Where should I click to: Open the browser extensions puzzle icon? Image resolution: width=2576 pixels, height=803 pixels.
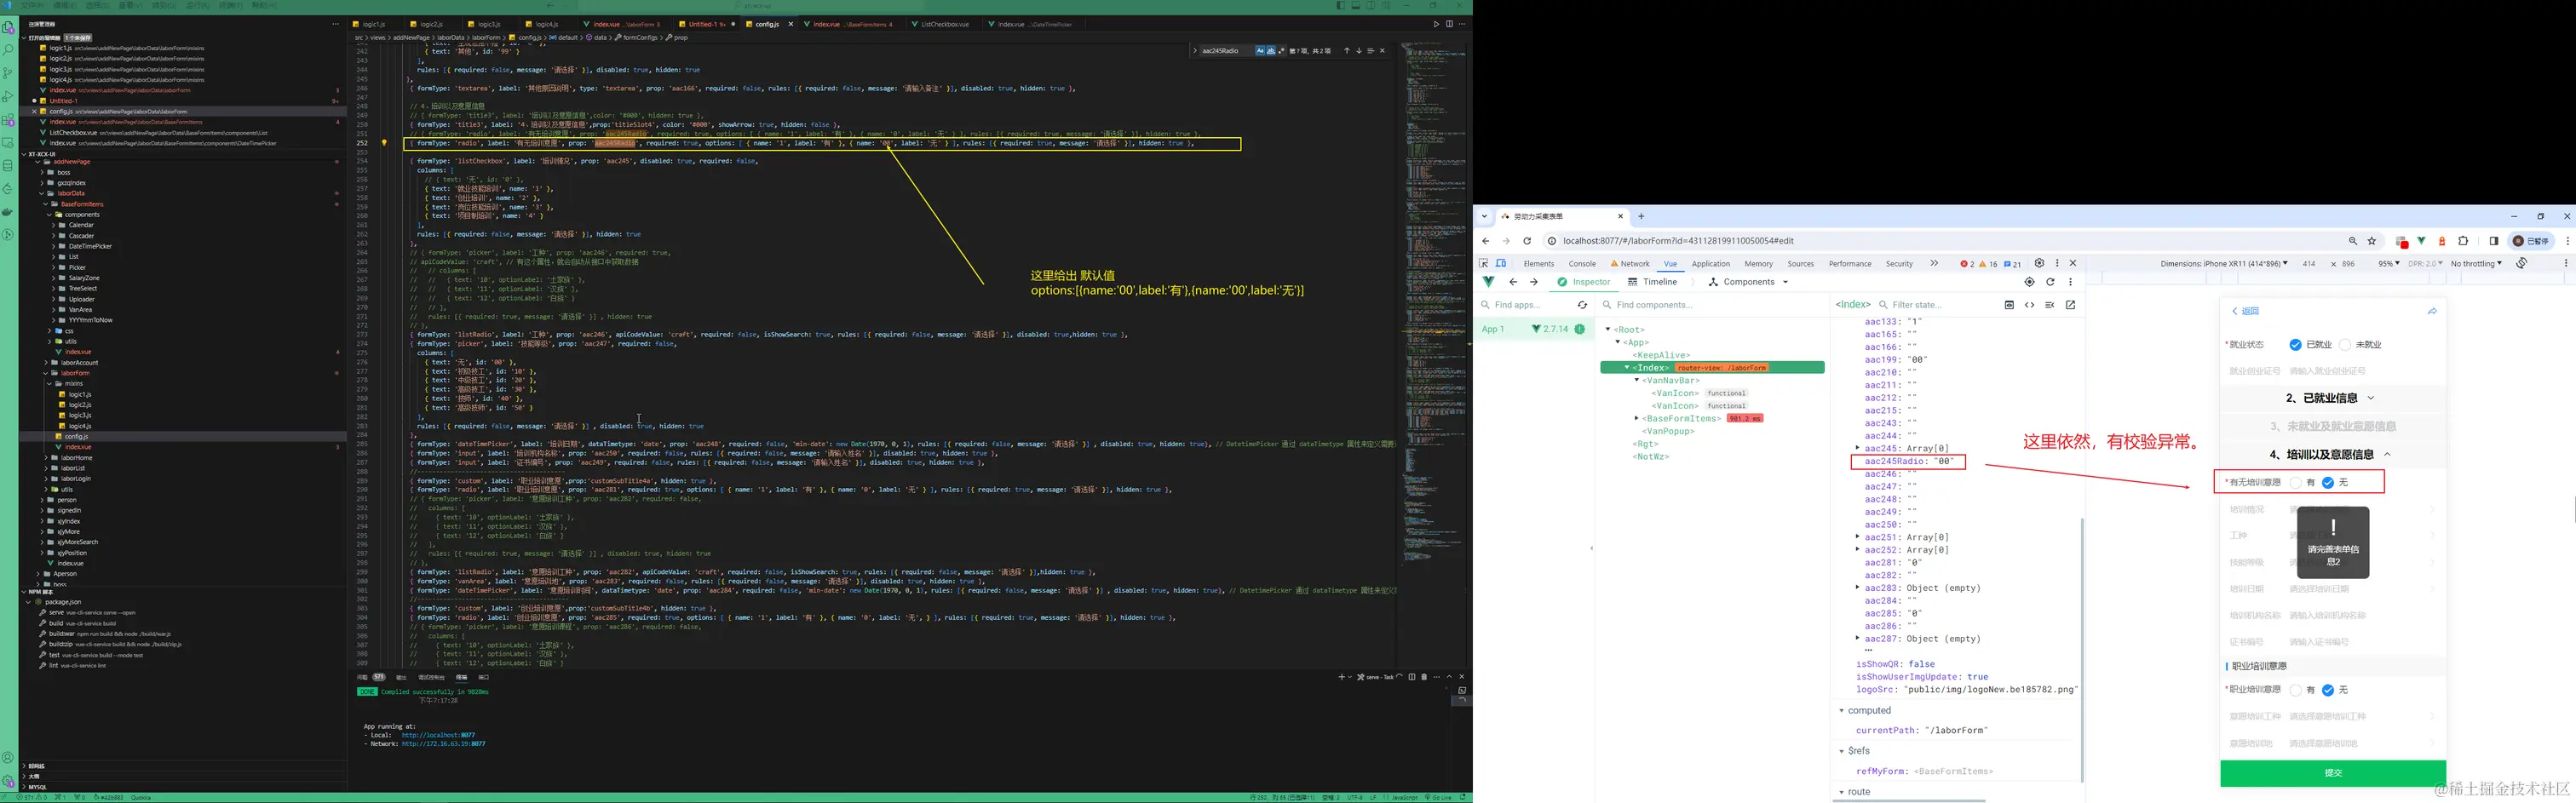(2463, 241)
